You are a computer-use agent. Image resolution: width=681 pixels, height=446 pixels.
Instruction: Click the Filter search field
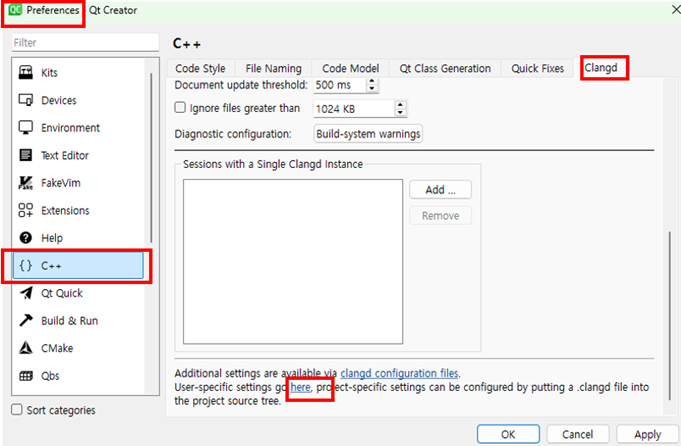(x=85, y=43)
